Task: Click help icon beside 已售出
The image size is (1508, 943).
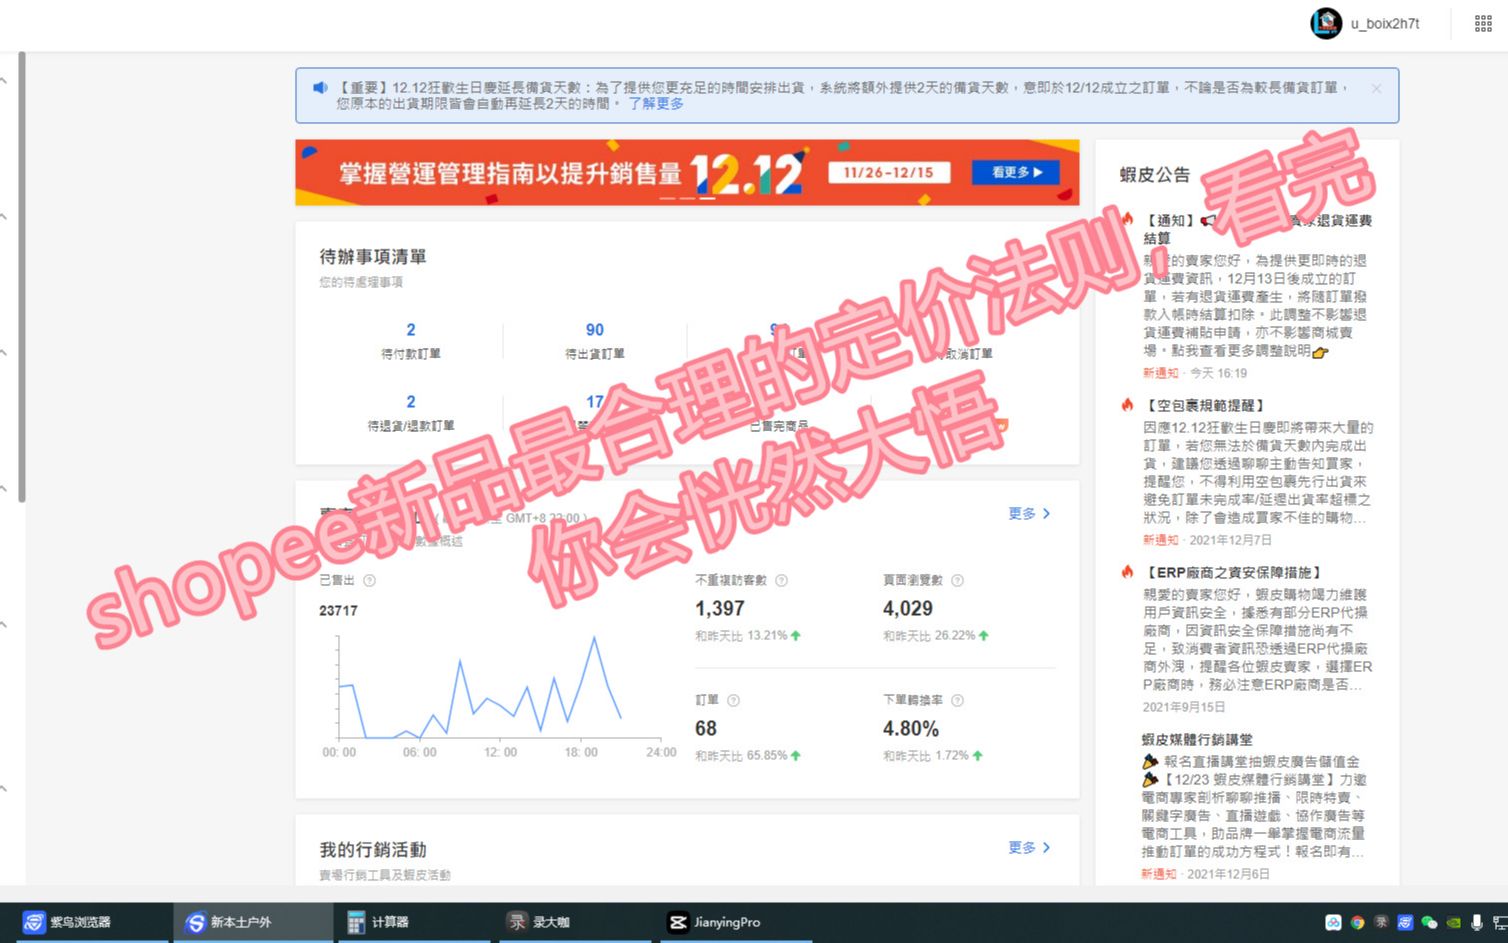Action: [369, 580]
